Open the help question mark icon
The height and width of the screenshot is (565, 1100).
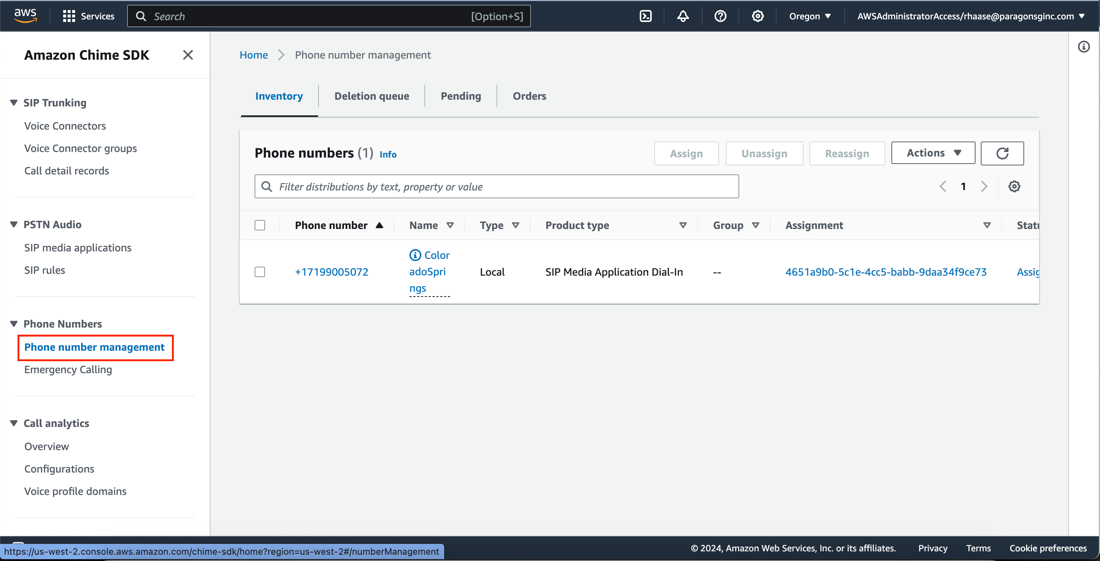click(x=720, y=16)
